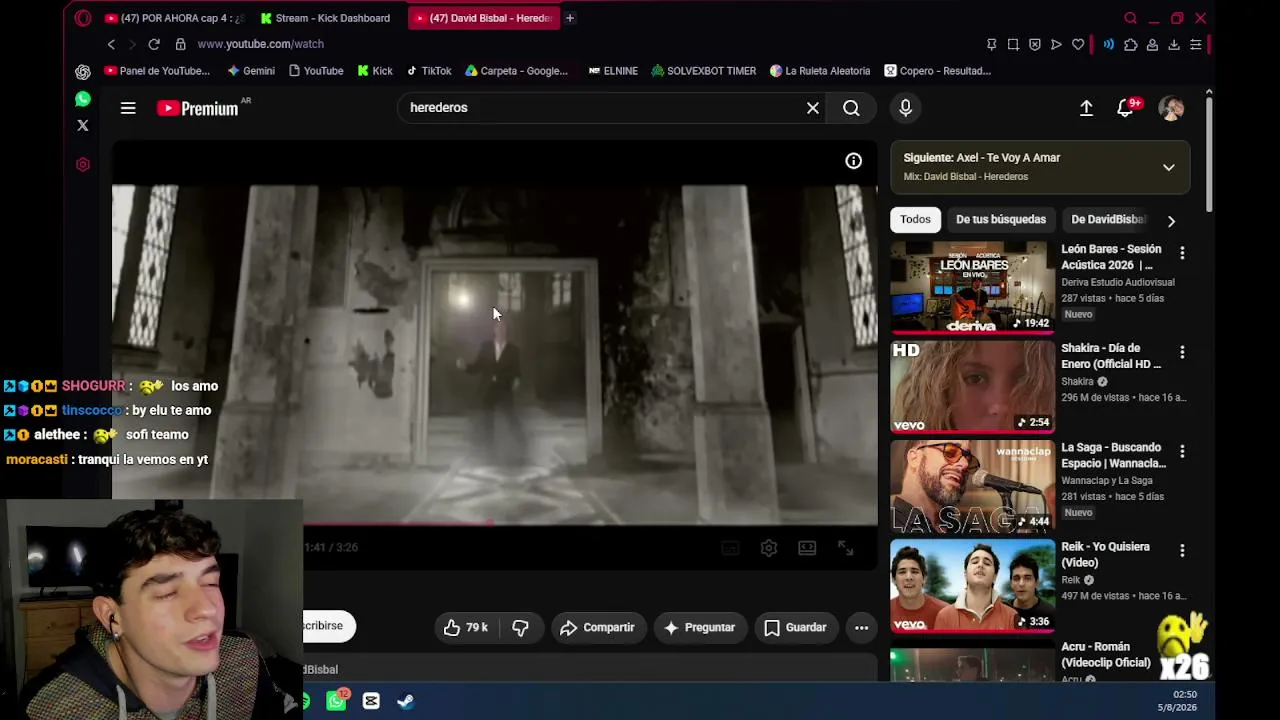Like the video with 79 k likes
This screenshot has height=720, width=1280.
point(466,627)
